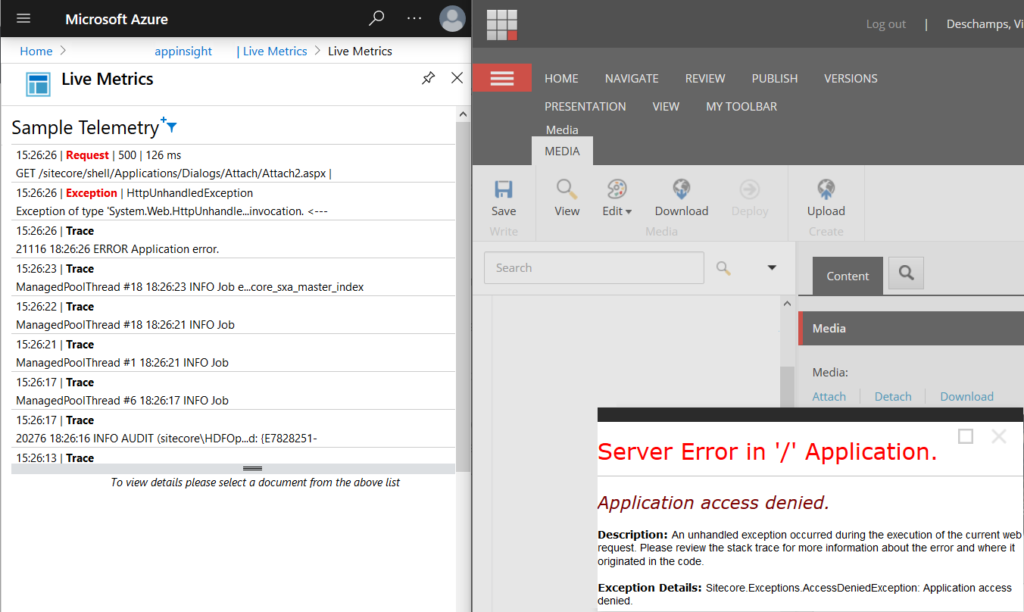Click the telemetry list scrollbar up arrow

tap(463, 114)
